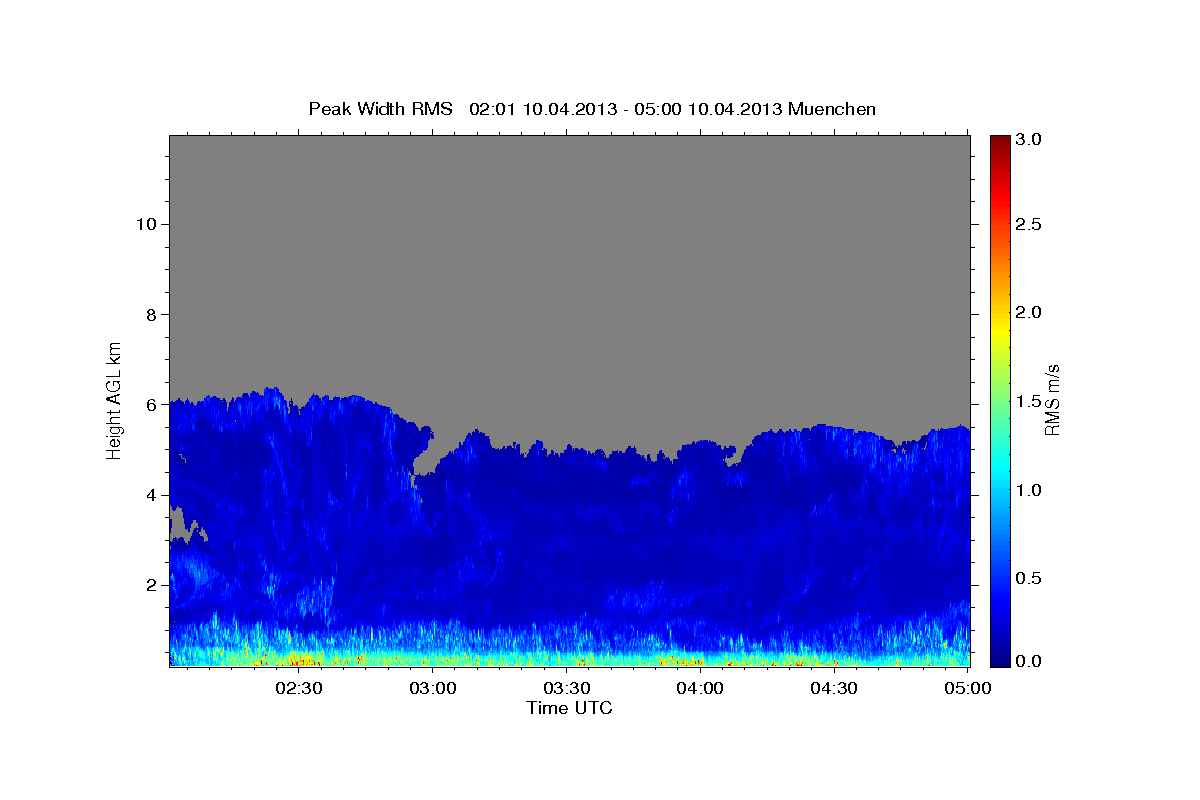Click the 04:00 time tick label
Image resolution: width=1200 pixels, height=800 pixels.
click(x=700, y=688)
